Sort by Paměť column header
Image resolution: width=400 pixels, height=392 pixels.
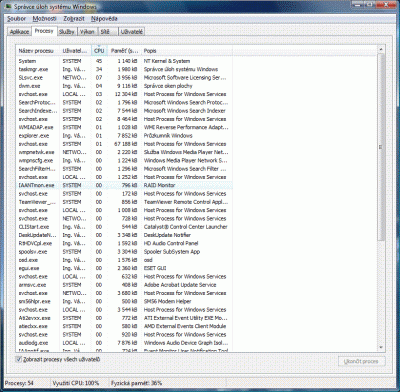(124, 51)
